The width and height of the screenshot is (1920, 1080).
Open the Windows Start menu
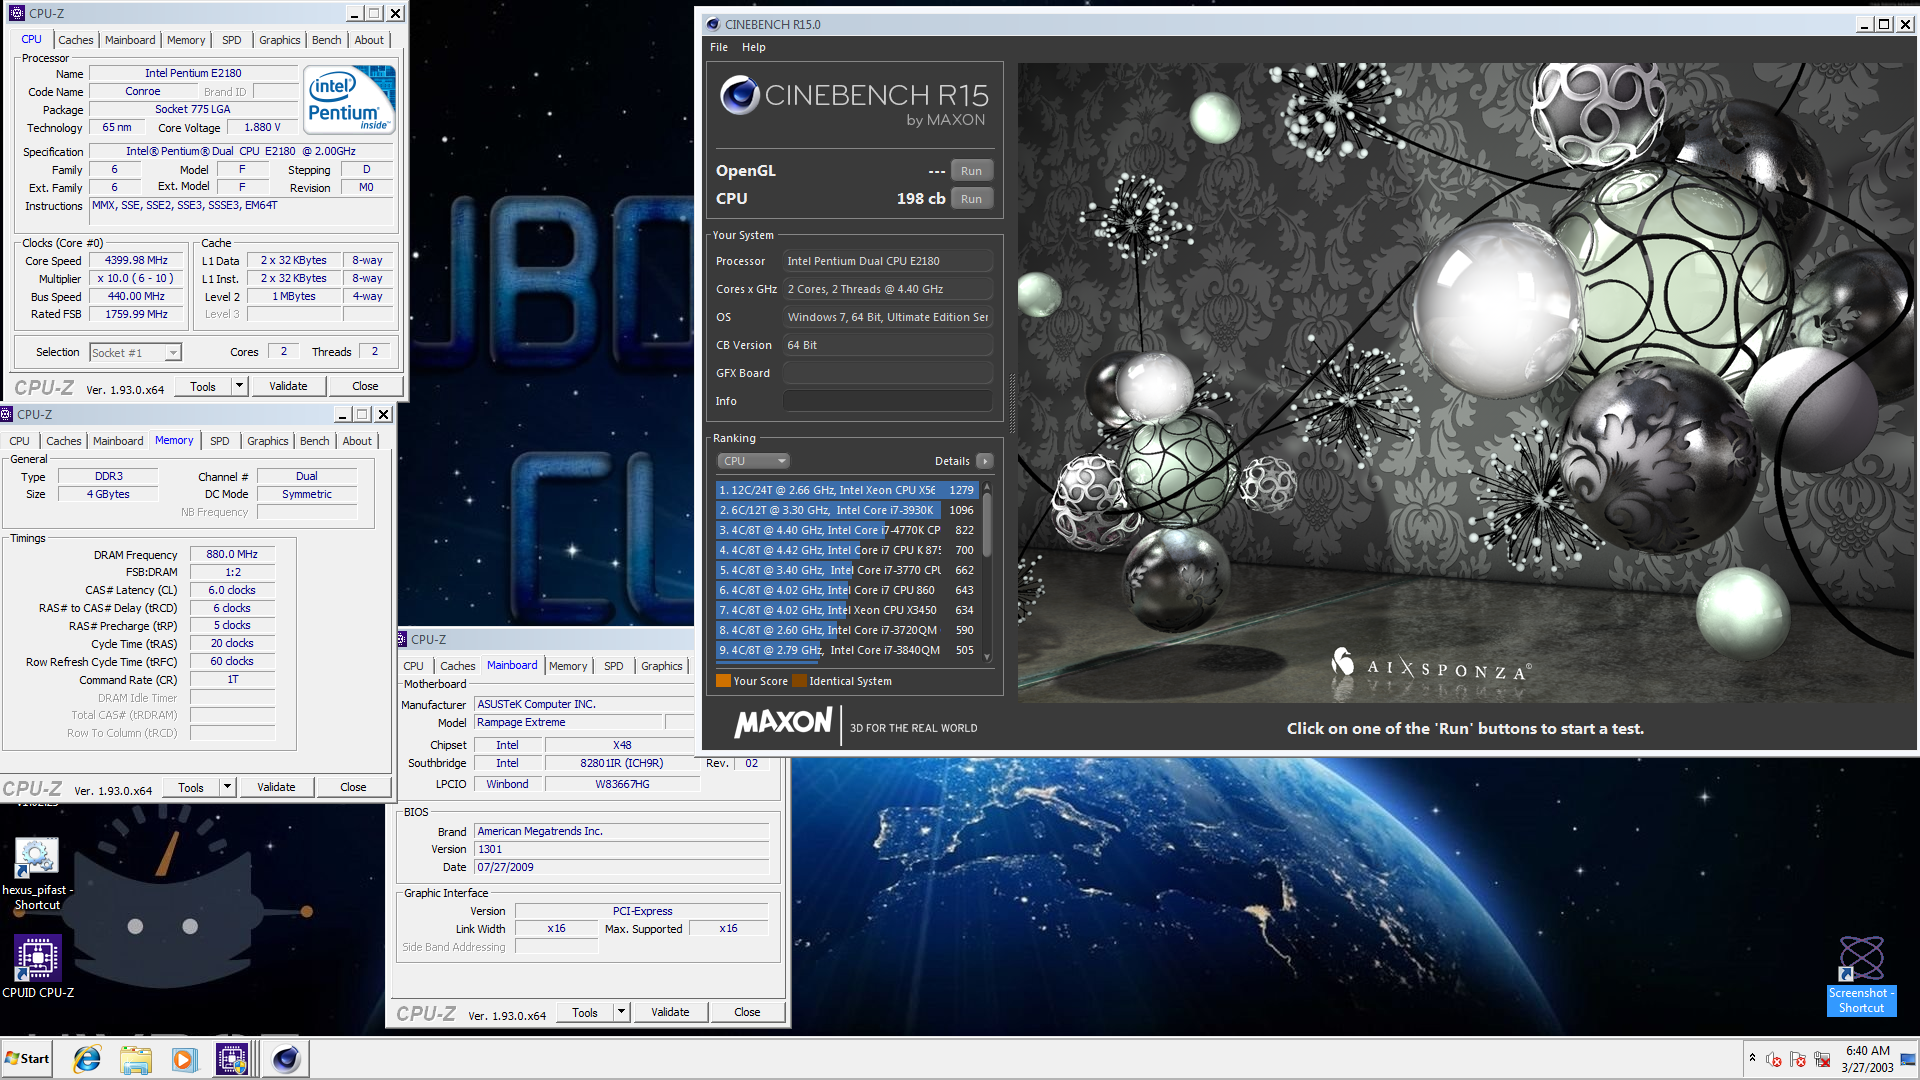click(28, 1058)
